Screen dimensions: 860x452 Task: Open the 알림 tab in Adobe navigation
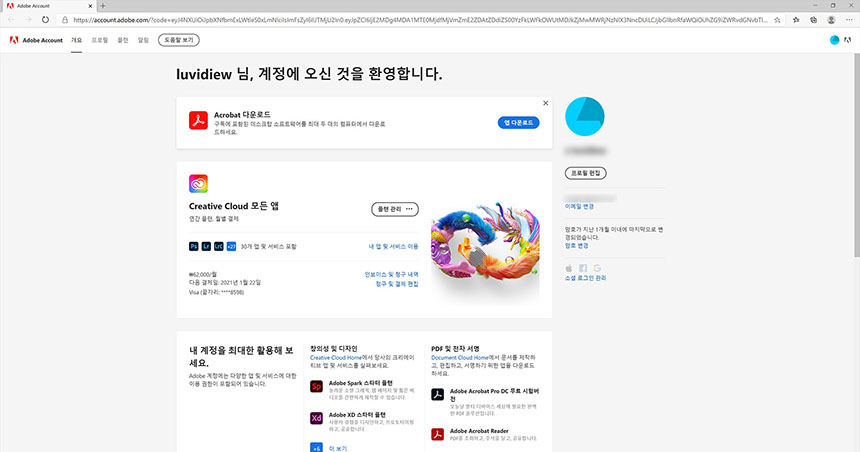(x=143, y=41)
